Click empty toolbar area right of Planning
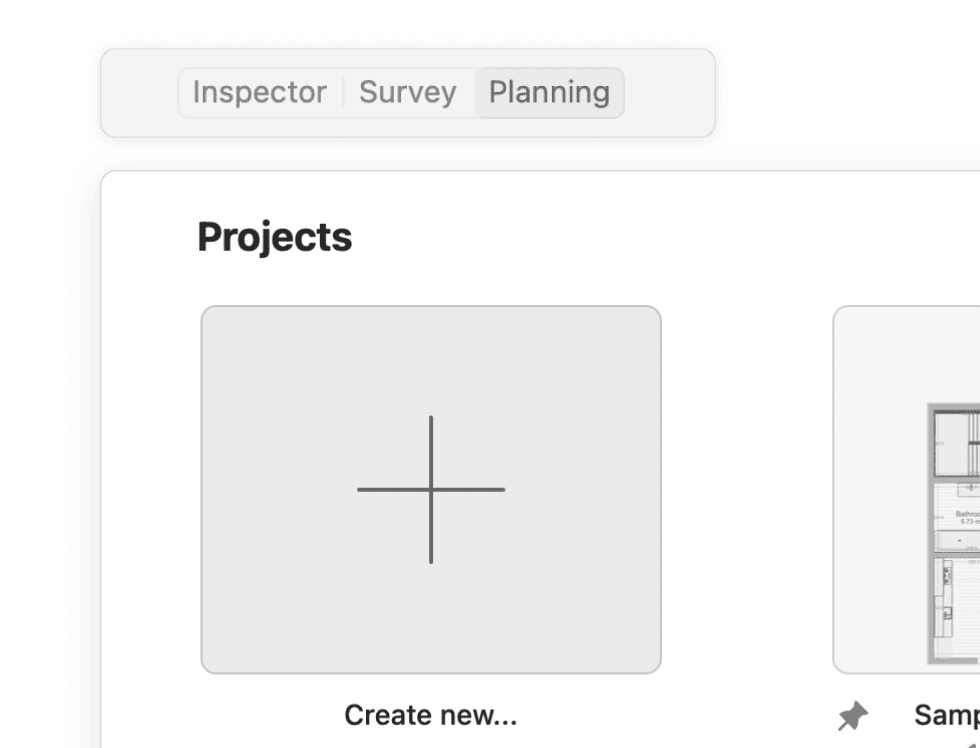The height and width of the screenshot is (748, 980). pos(668,93)
